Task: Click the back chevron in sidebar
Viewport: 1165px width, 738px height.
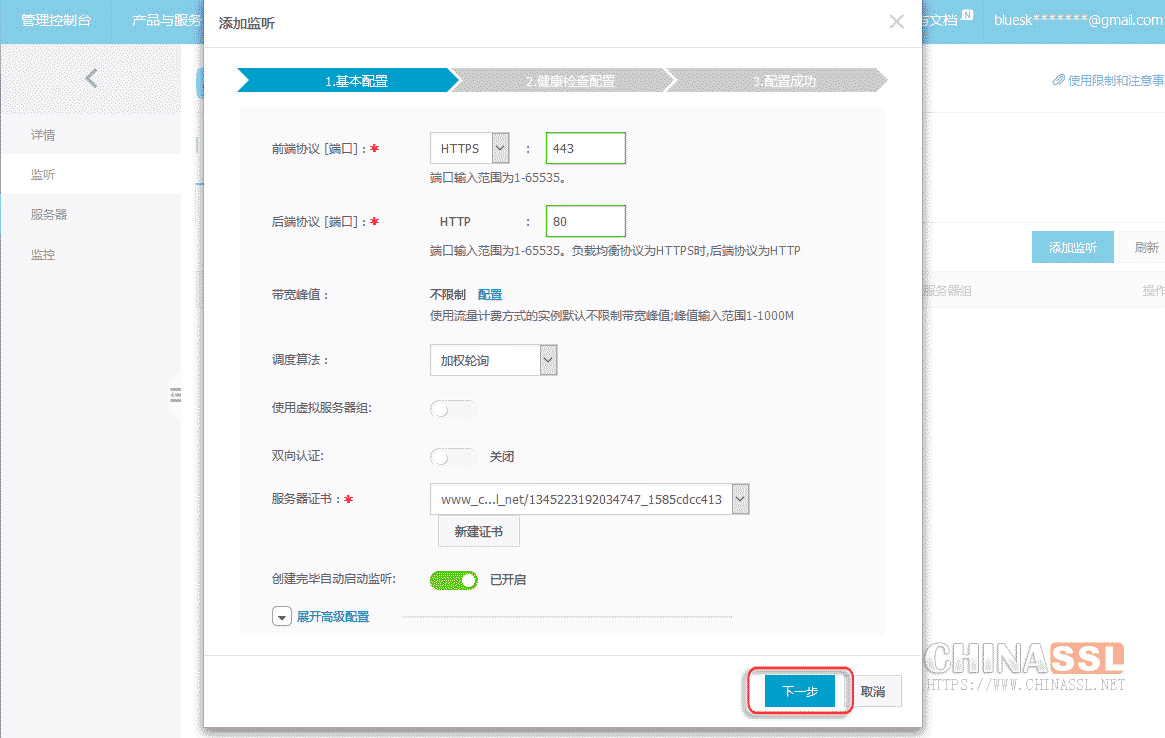Action: click(91, 78)
